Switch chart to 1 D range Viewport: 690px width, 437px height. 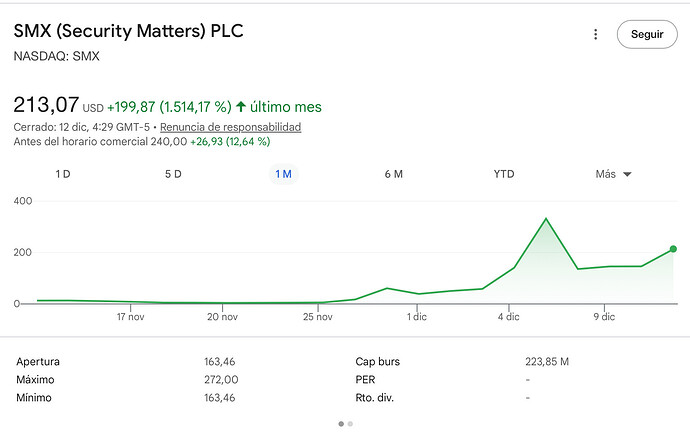pyautogui.click(x=62, y=174)
